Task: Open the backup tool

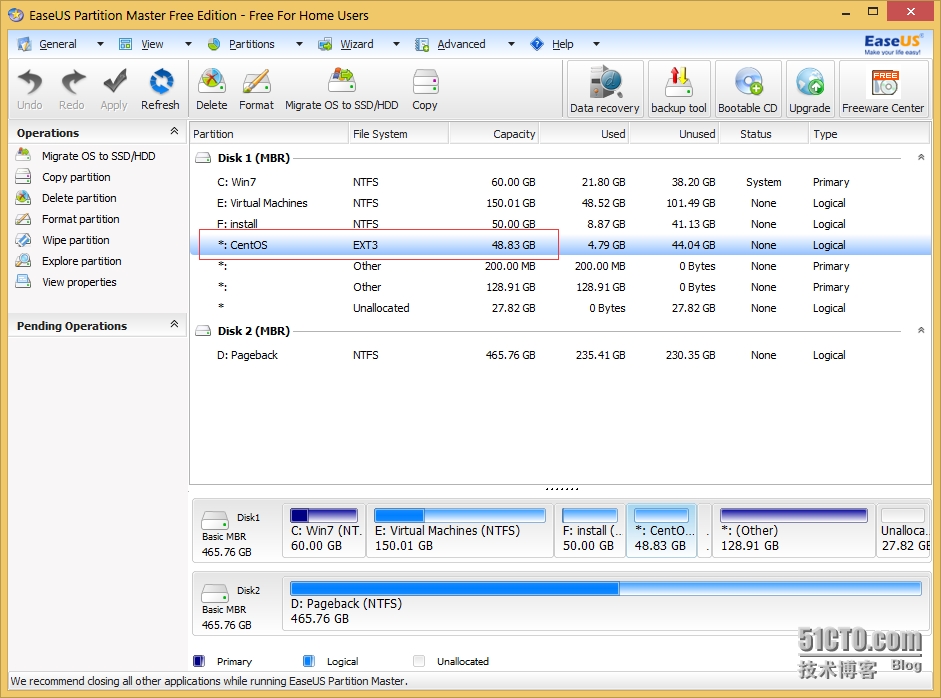Action: (x=679, y=89)
